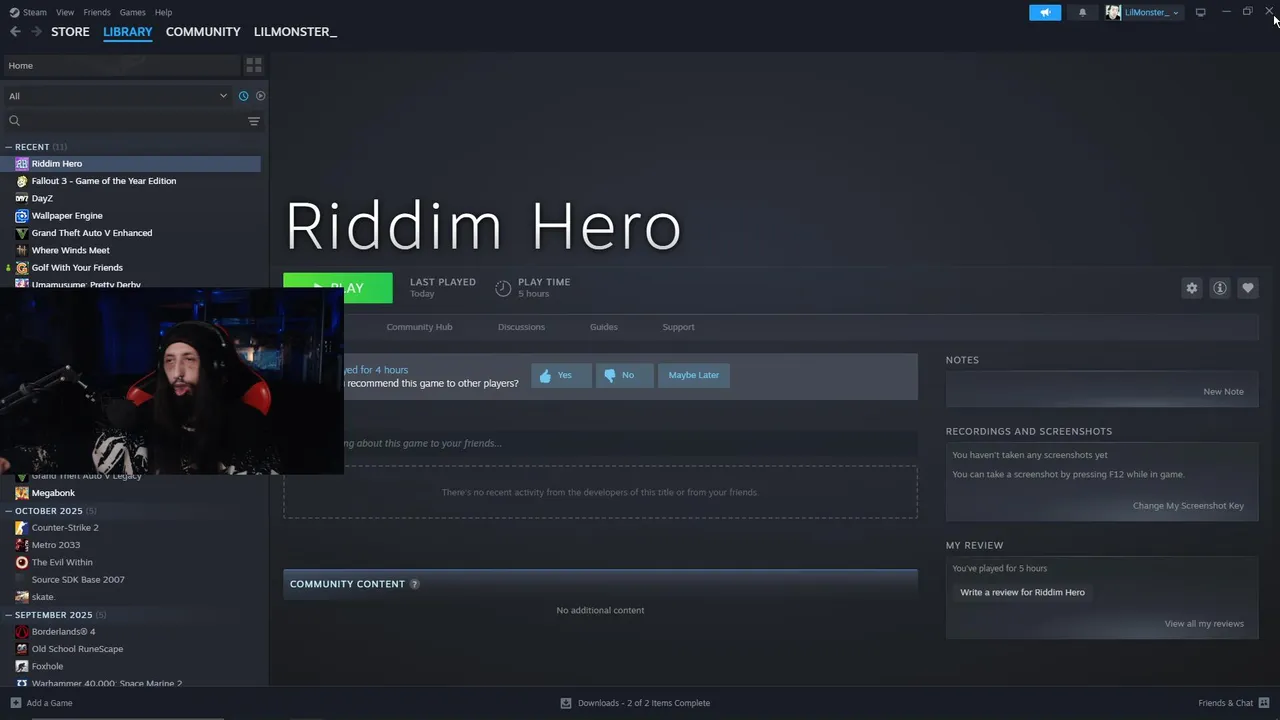Open View all my reviews link

(1204, 624)
